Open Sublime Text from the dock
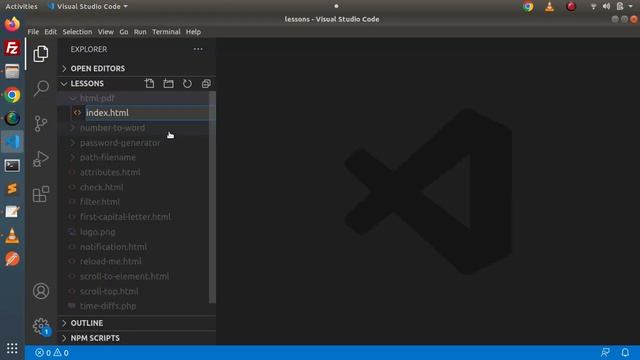 [12, 189]
